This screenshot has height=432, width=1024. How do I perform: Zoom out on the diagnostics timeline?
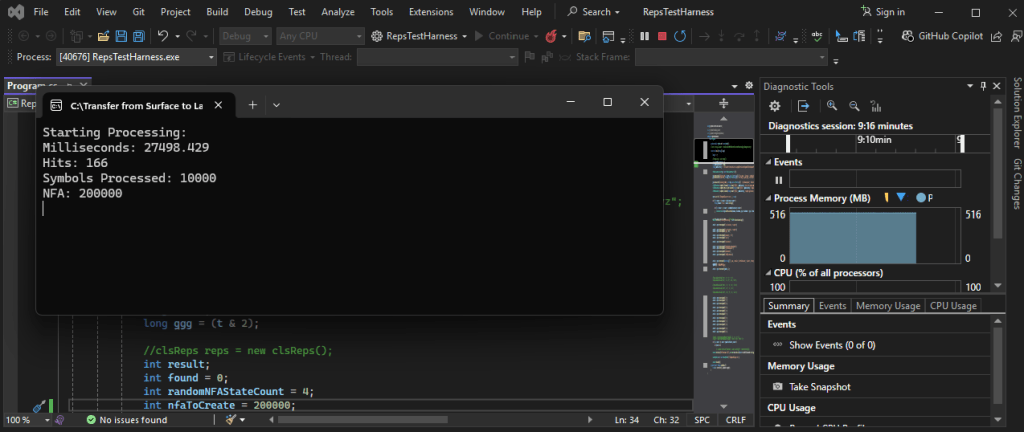pyautogui.click(x=854, y=106)
